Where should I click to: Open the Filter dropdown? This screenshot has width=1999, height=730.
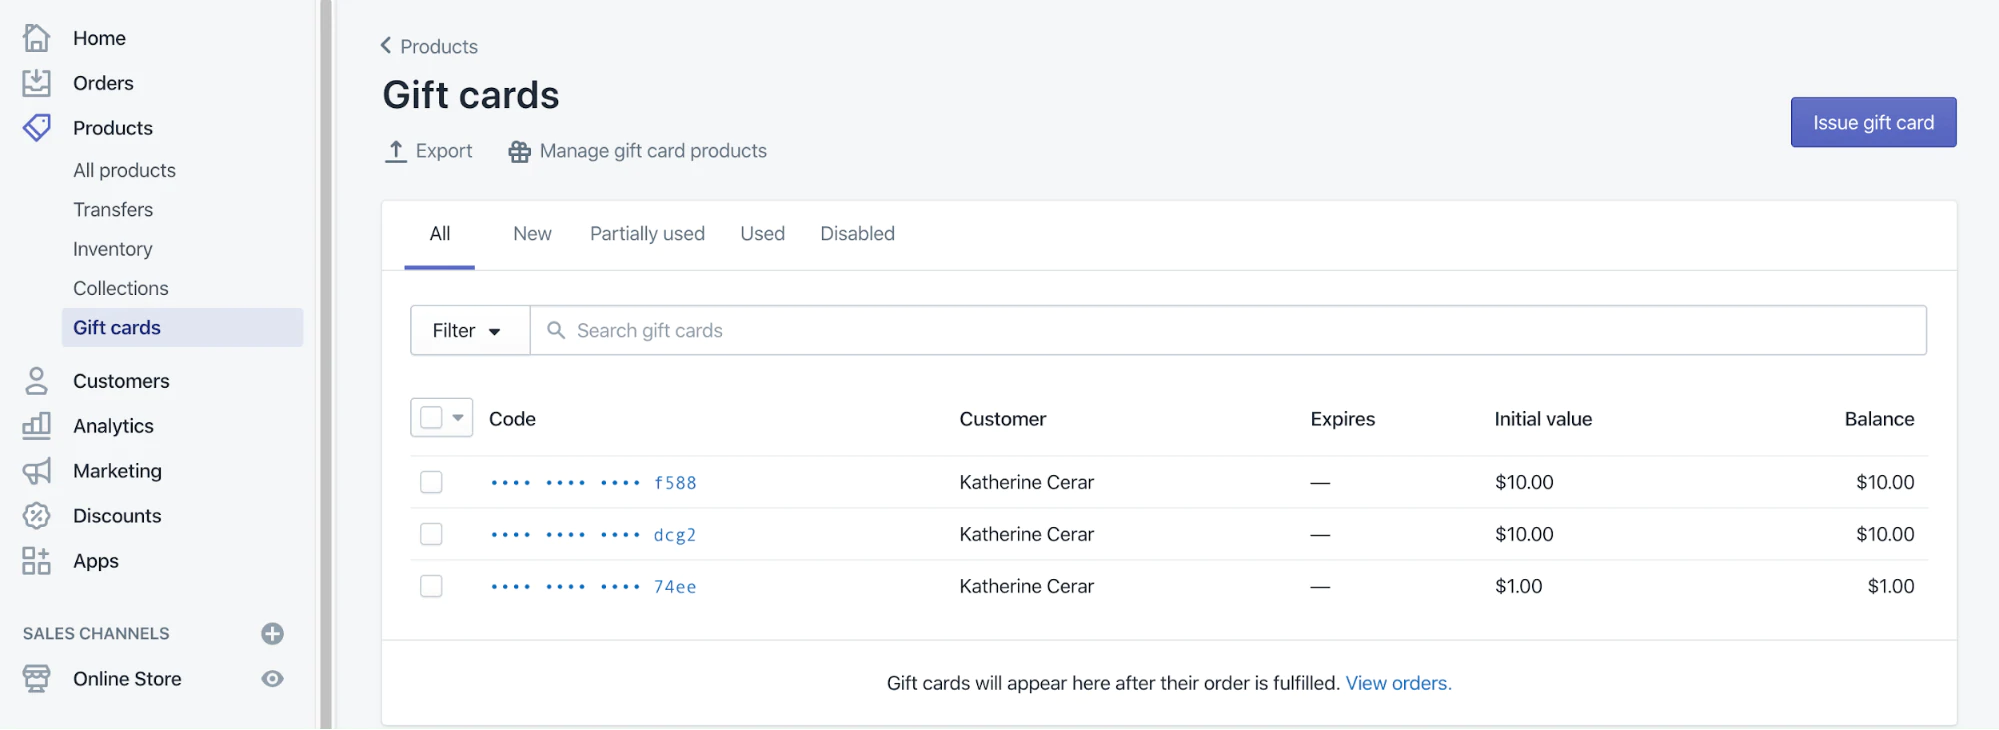[468, 331]
